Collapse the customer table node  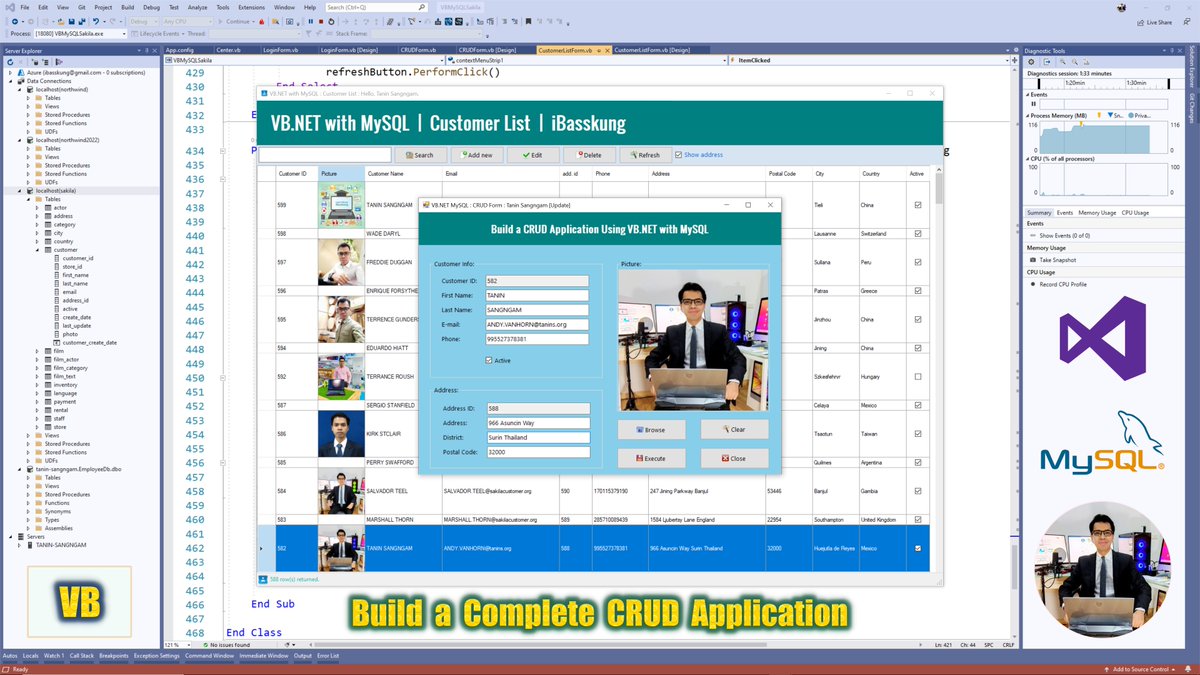point(37,250)
